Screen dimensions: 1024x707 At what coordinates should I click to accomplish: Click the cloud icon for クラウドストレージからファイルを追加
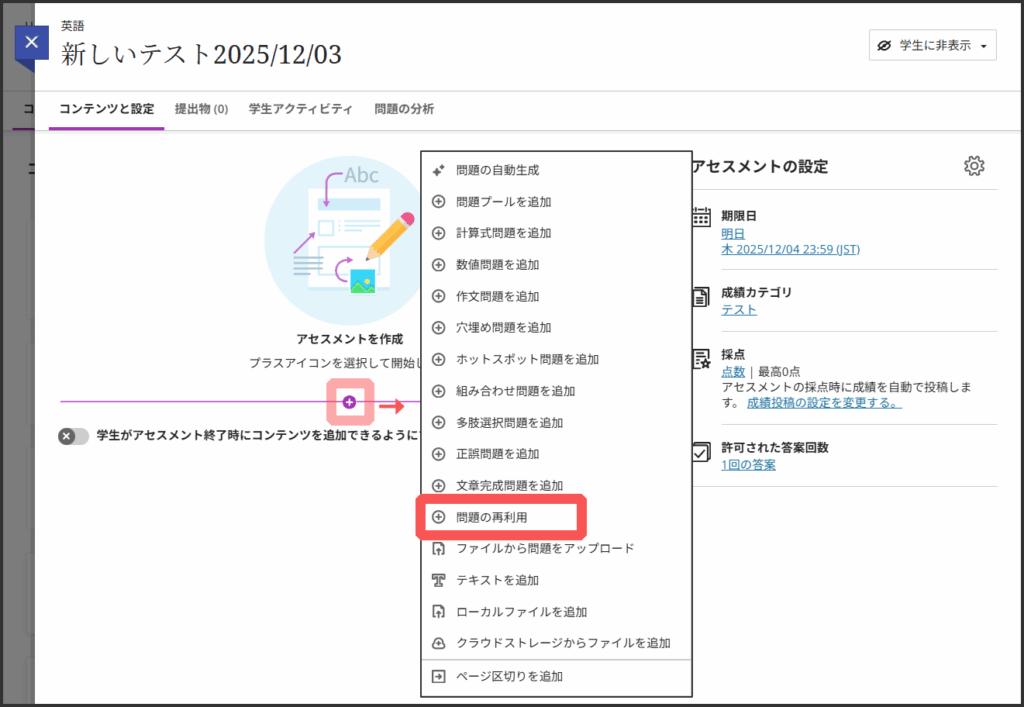[438, 643]
